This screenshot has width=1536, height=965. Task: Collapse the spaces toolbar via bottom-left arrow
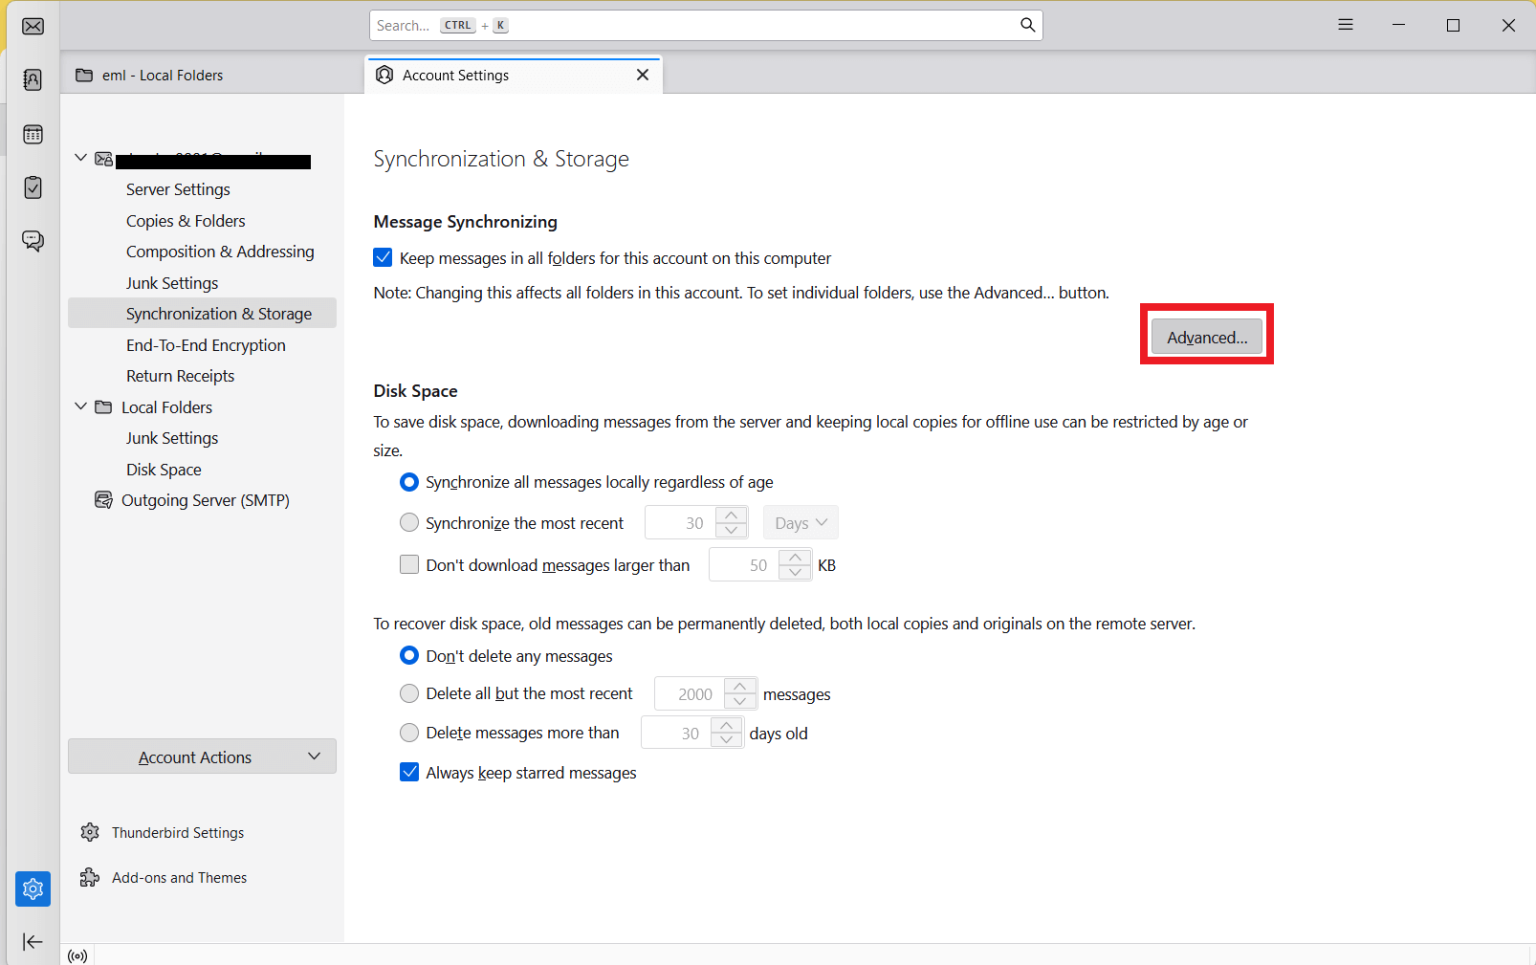point(33,941)
